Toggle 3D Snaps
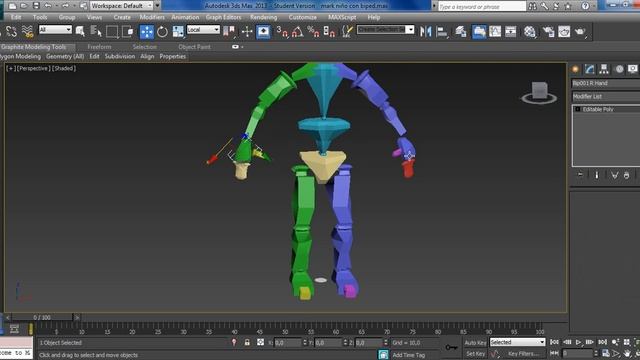 tap(282, 31)
